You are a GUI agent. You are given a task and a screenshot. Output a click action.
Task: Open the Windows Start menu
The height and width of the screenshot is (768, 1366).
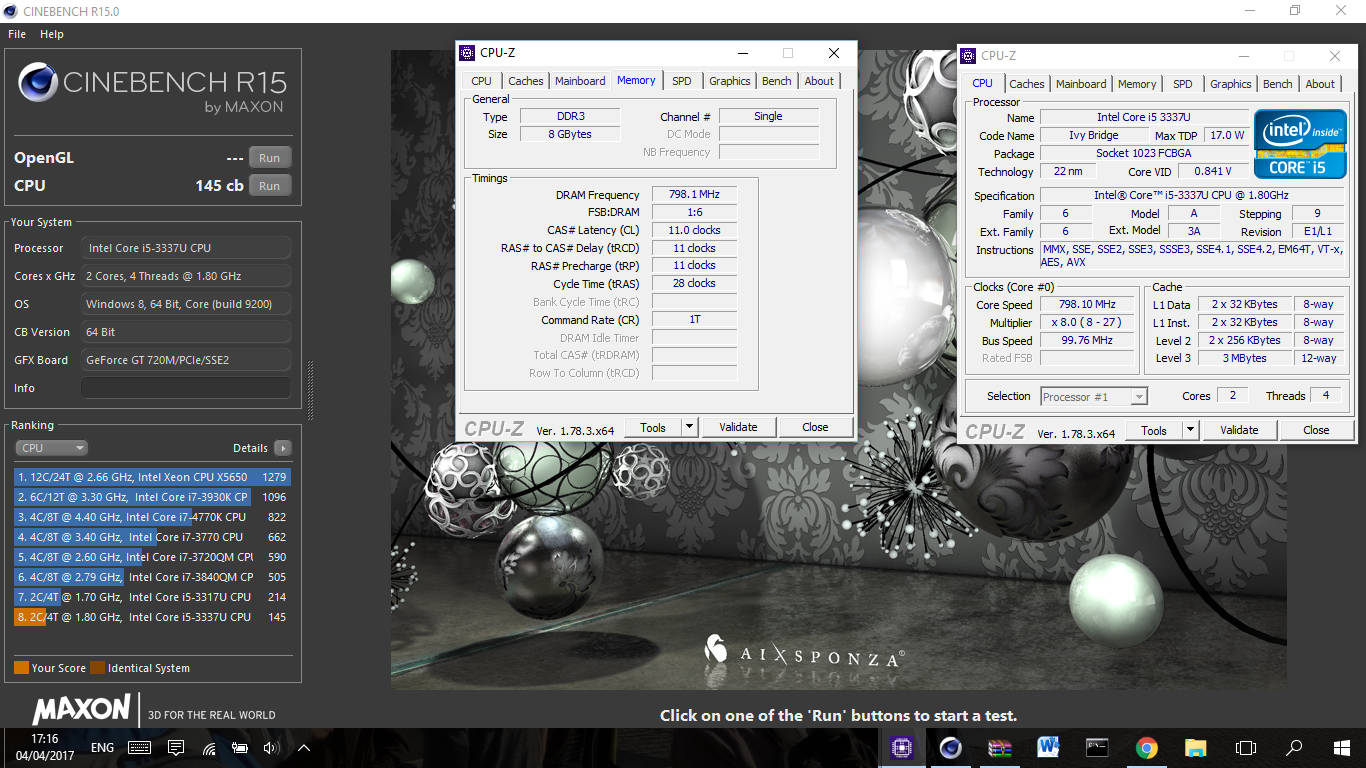click(1342, 747)
